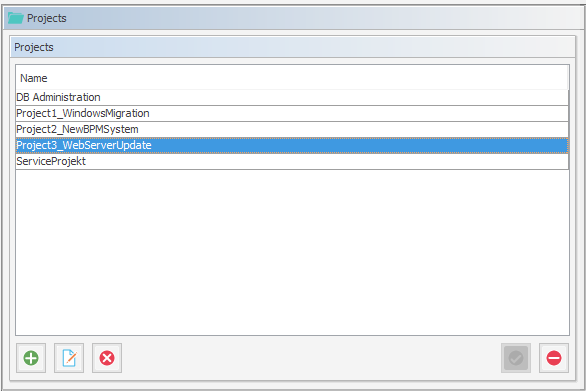586x391 pixels.
Task: Click the teal folder icon in title bar
Action: coord(16,18)
